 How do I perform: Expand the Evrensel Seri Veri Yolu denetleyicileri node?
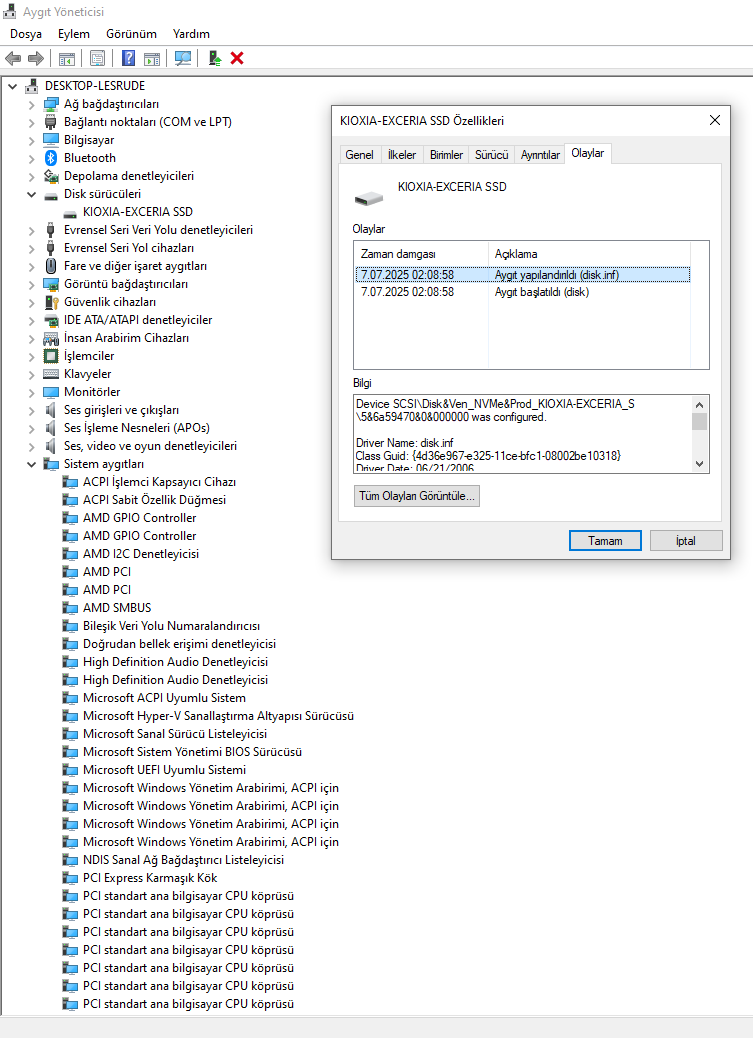[x=31, y=230]
